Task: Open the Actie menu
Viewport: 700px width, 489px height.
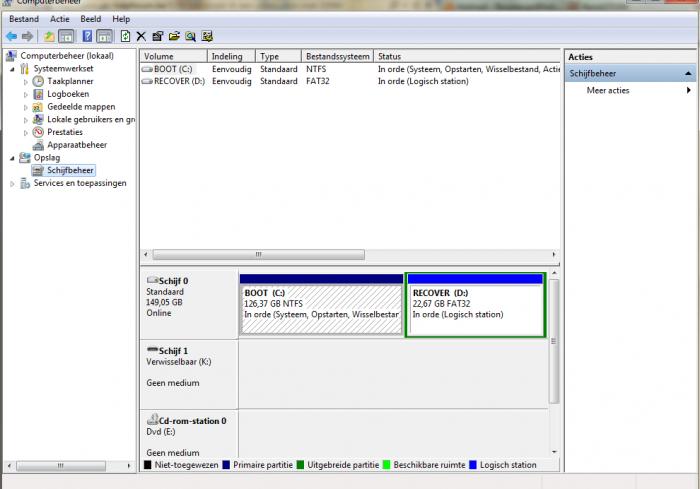Action: click(x=59, y=19)
